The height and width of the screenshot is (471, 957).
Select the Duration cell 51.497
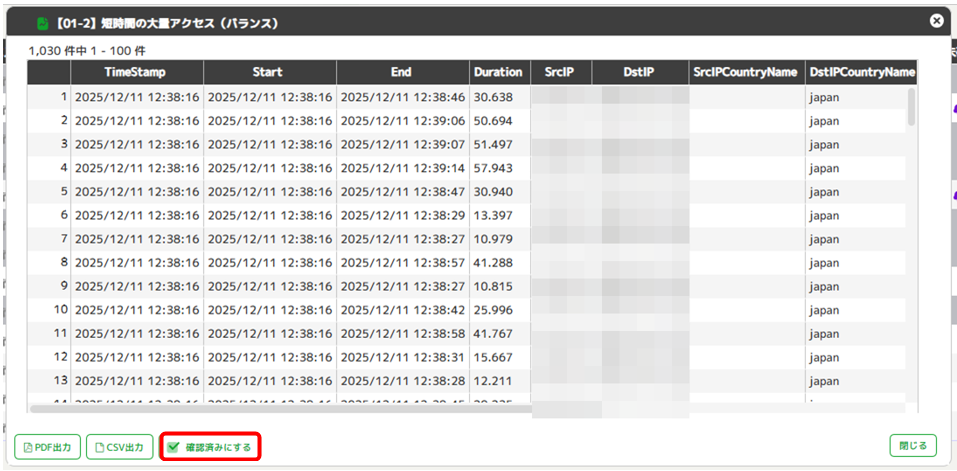(500, 145)
